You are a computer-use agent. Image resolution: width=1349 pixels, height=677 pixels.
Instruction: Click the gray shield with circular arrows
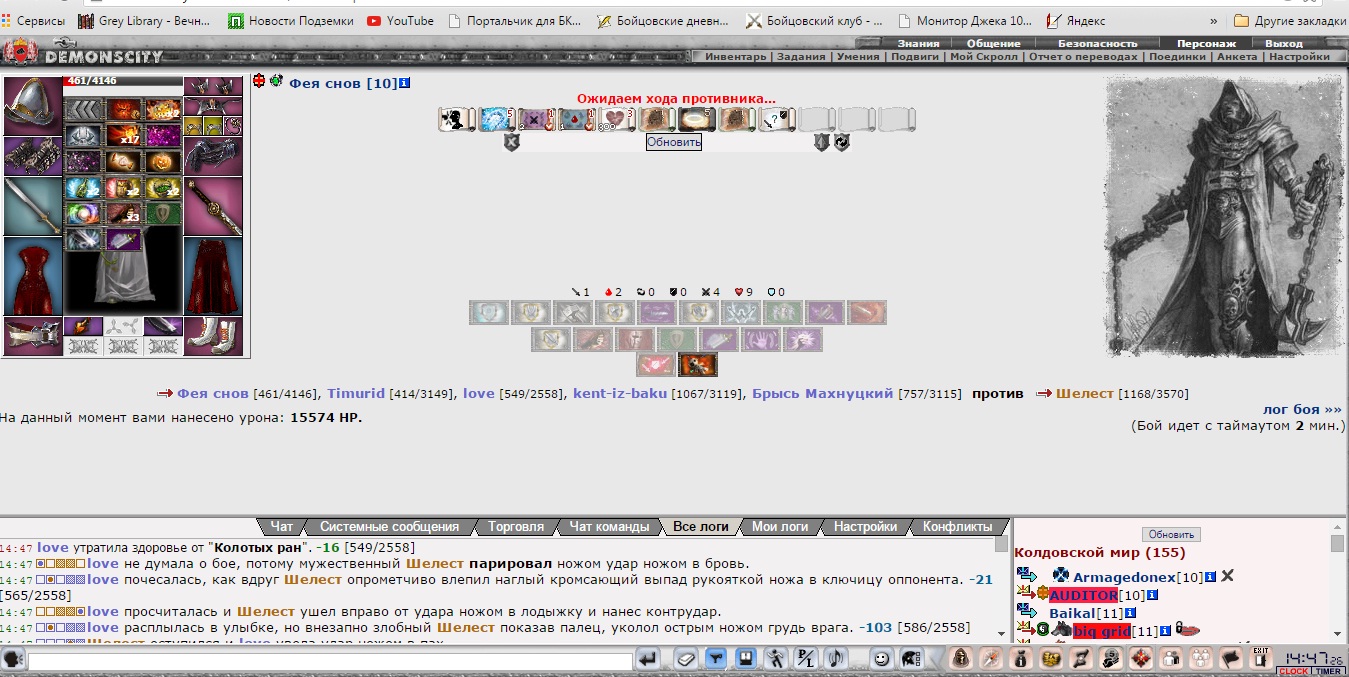tap(842, 143)
